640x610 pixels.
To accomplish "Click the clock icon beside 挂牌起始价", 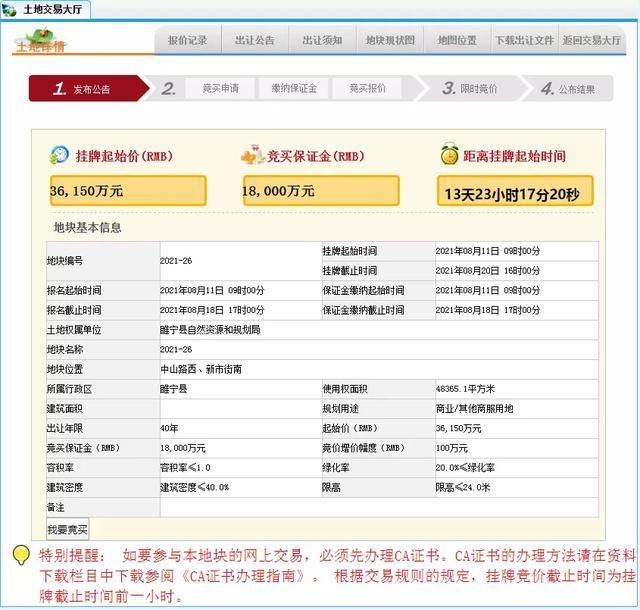I will pos(59,155).
